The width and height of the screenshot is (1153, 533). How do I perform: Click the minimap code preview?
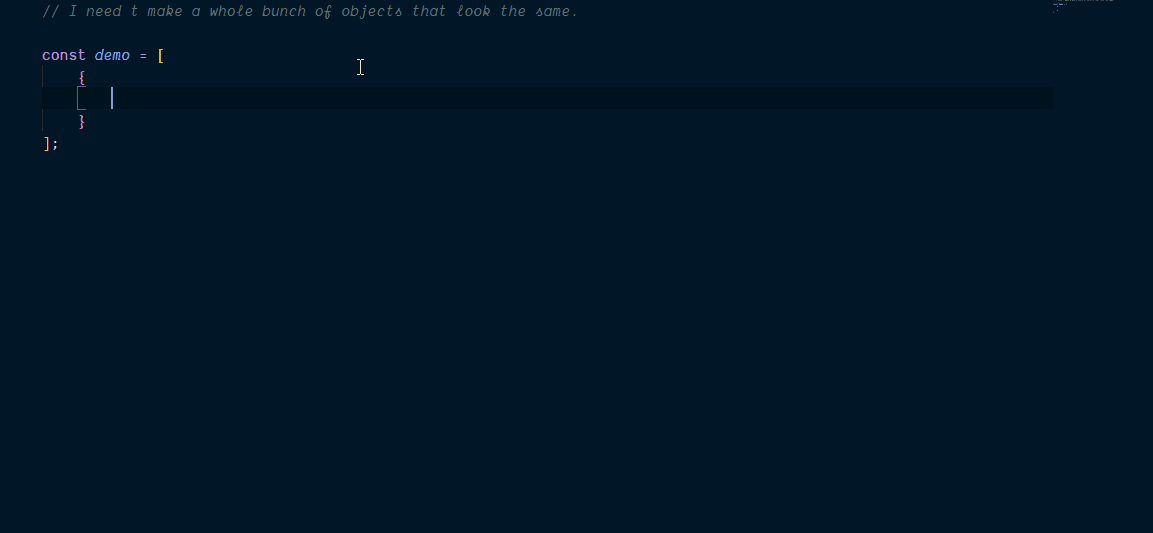(x=1083, y=6)
